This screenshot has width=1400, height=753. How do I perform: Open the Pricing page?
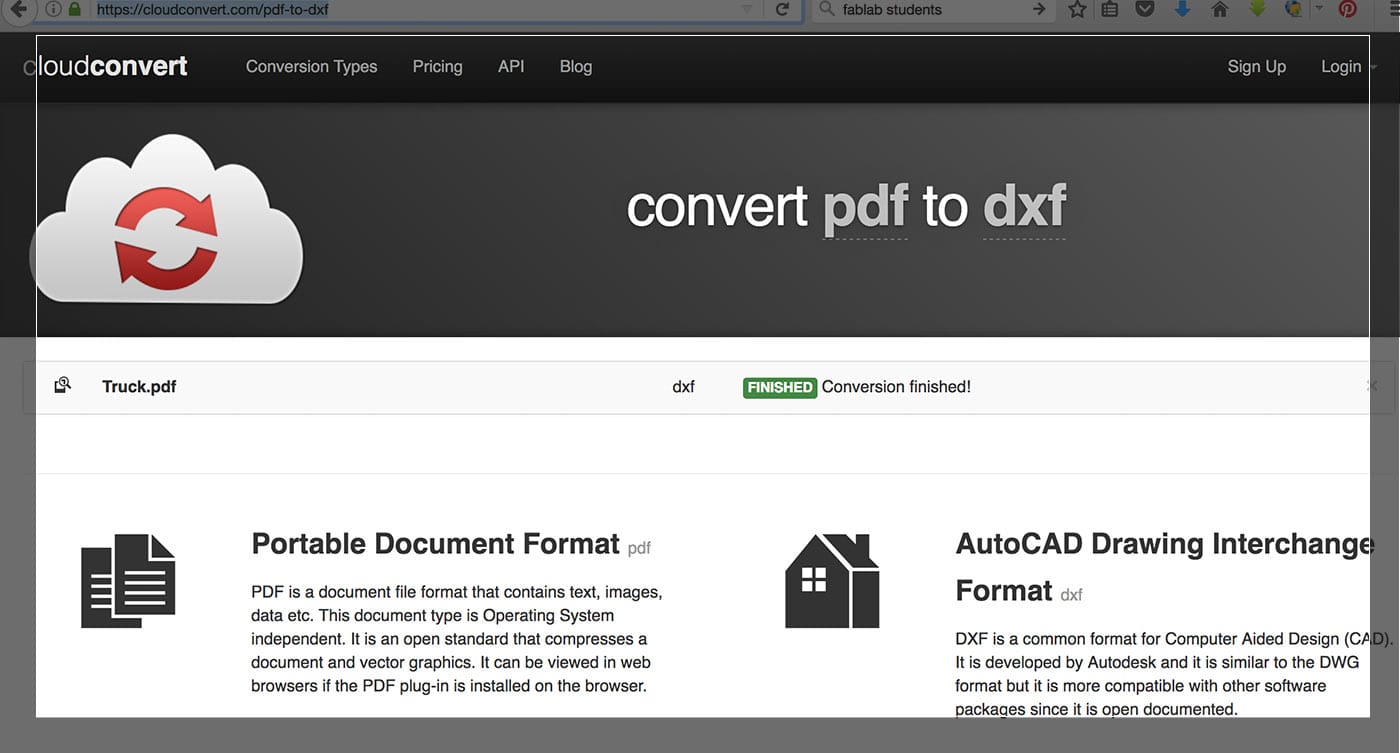438,66
